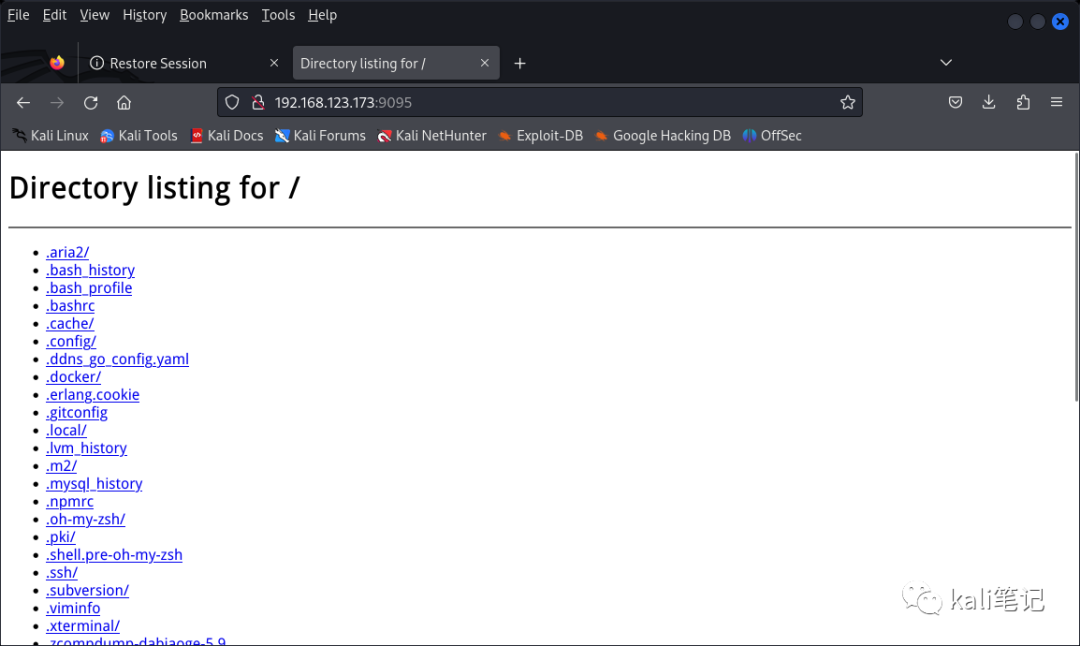Open the .bash_history file link

pos(90,270)
